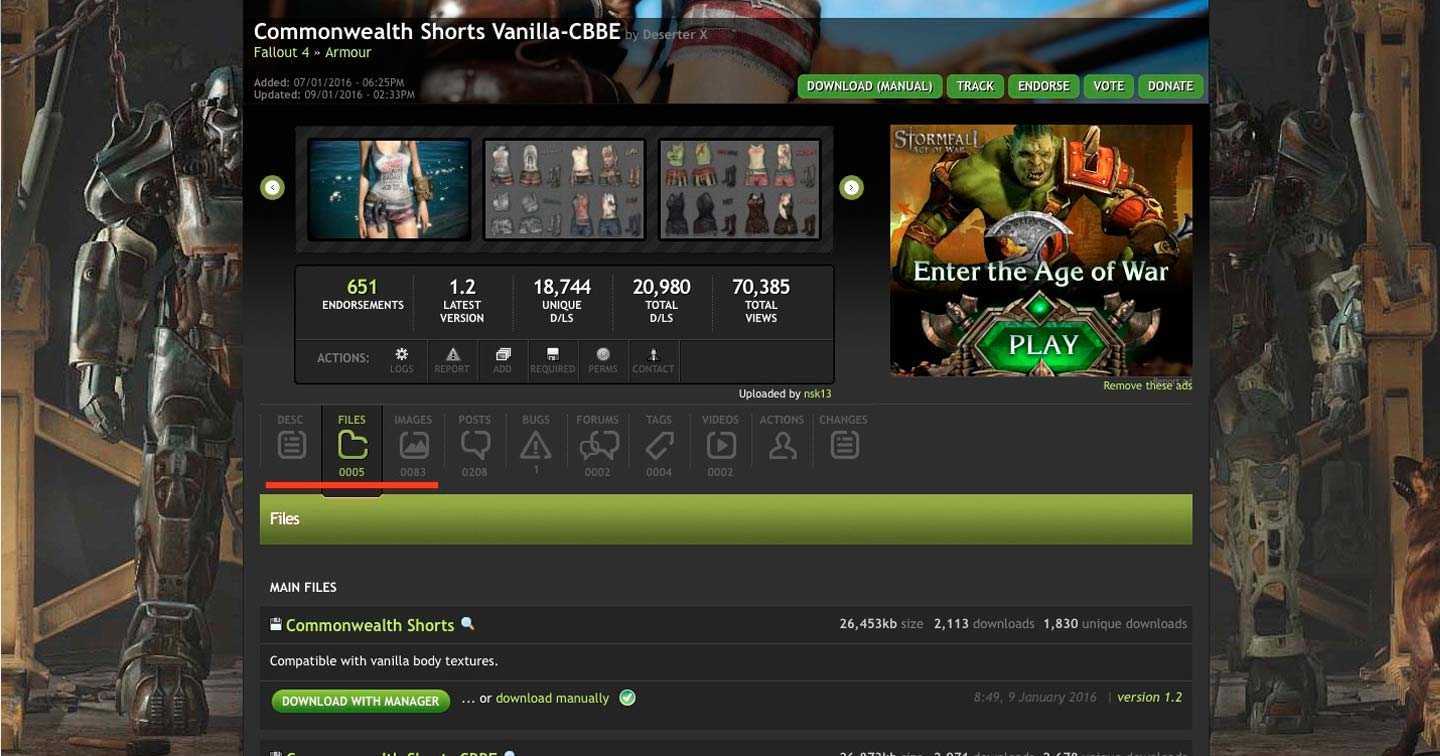Click the Report action icon
Image resolution: width=1440 pixels, height=756 pixels.
(x=452, y=360)
